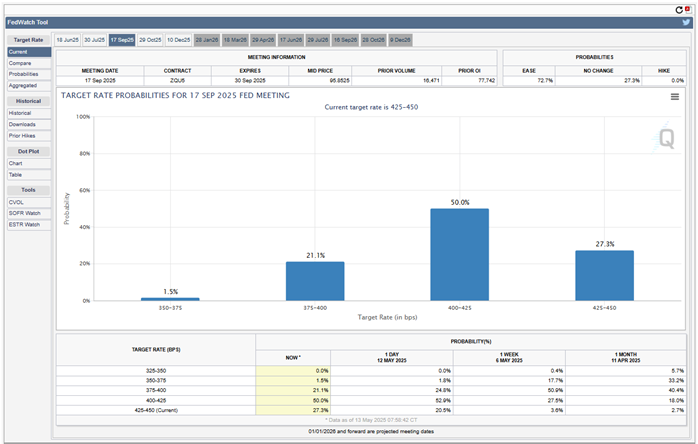The width and height of the screenshot is (698, 444).
Task: Select the 30 Jul25 meeting tab
Action: pyautogui.click(x=95, y=39)
